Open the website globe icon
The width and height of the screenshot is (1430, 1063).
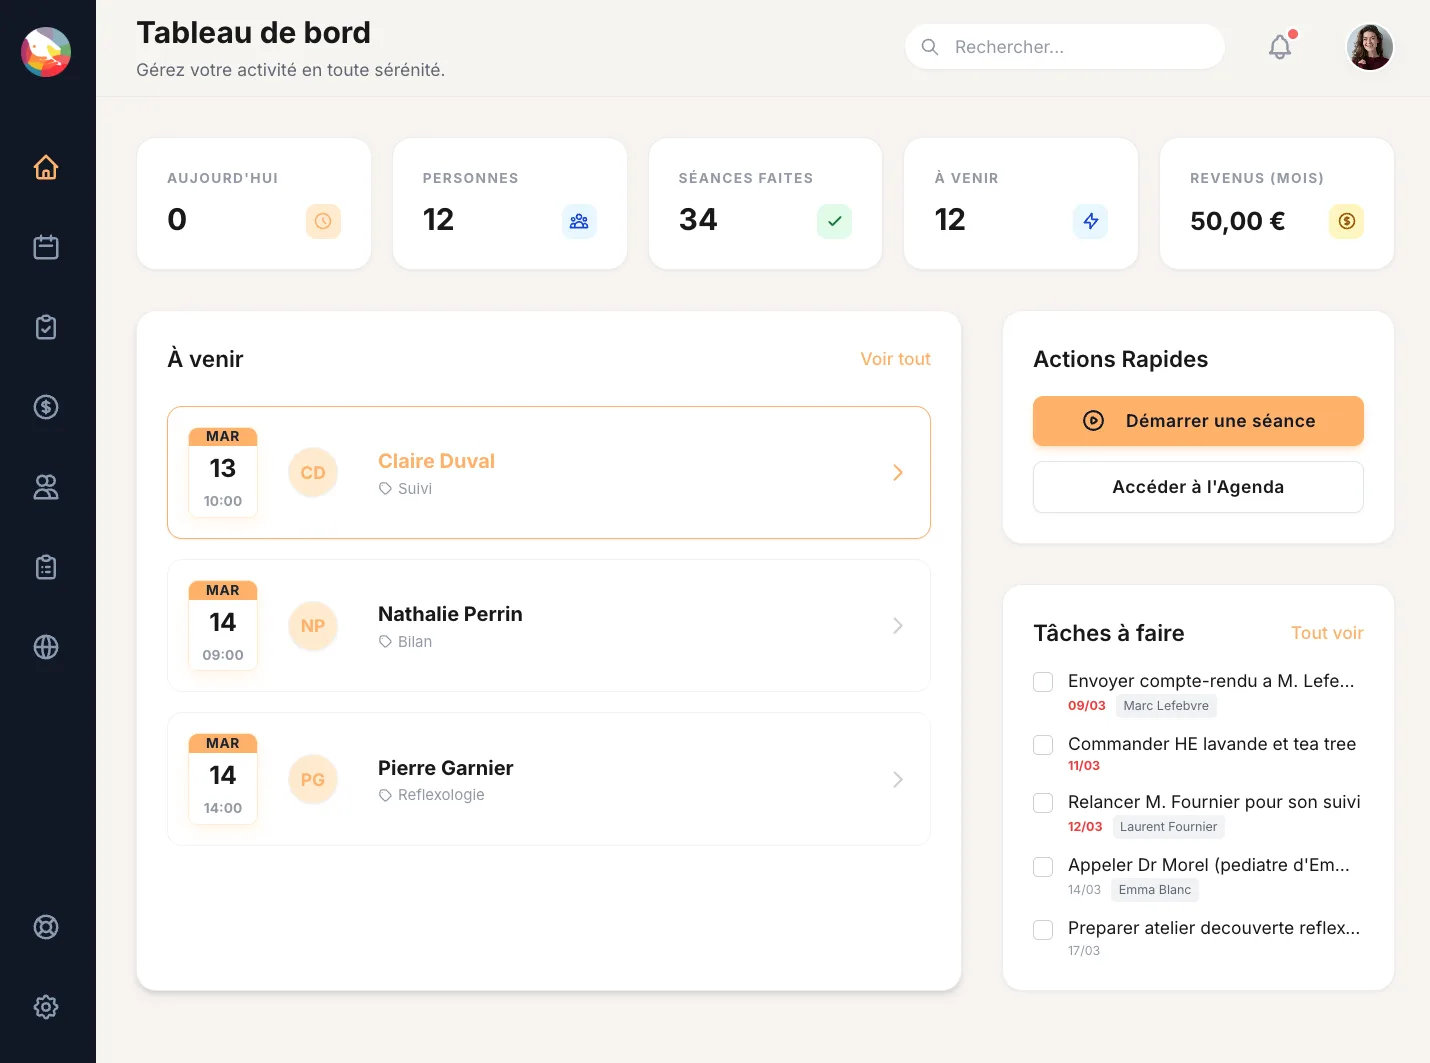46,647
